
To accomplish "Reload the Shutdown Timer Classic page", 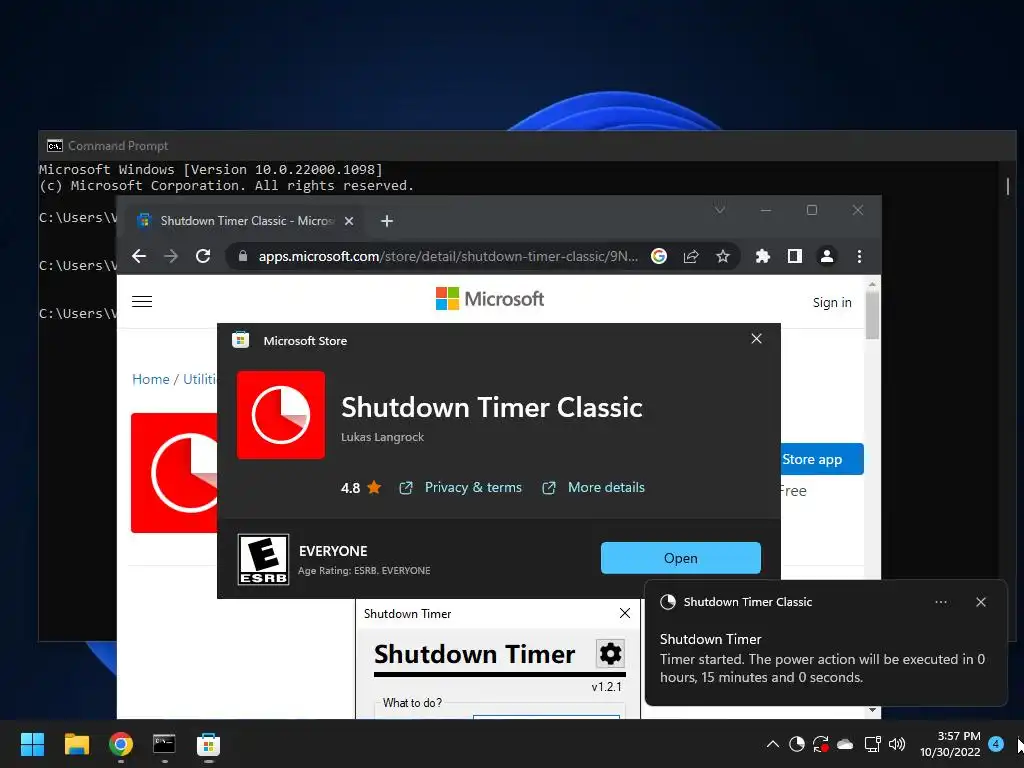I will (203, 256).
